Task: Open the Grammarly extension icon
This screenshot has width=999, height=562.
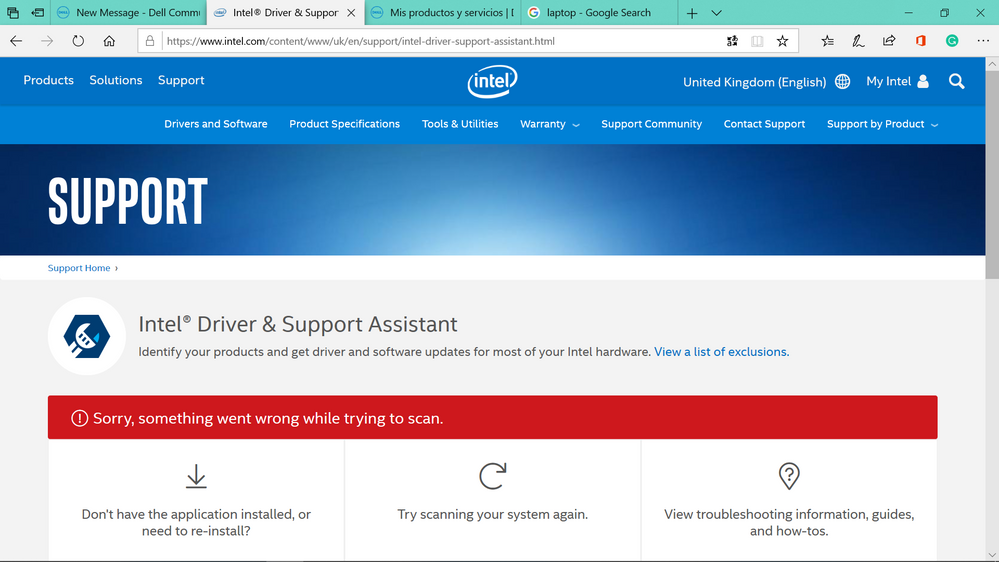Action: point(952,41)
